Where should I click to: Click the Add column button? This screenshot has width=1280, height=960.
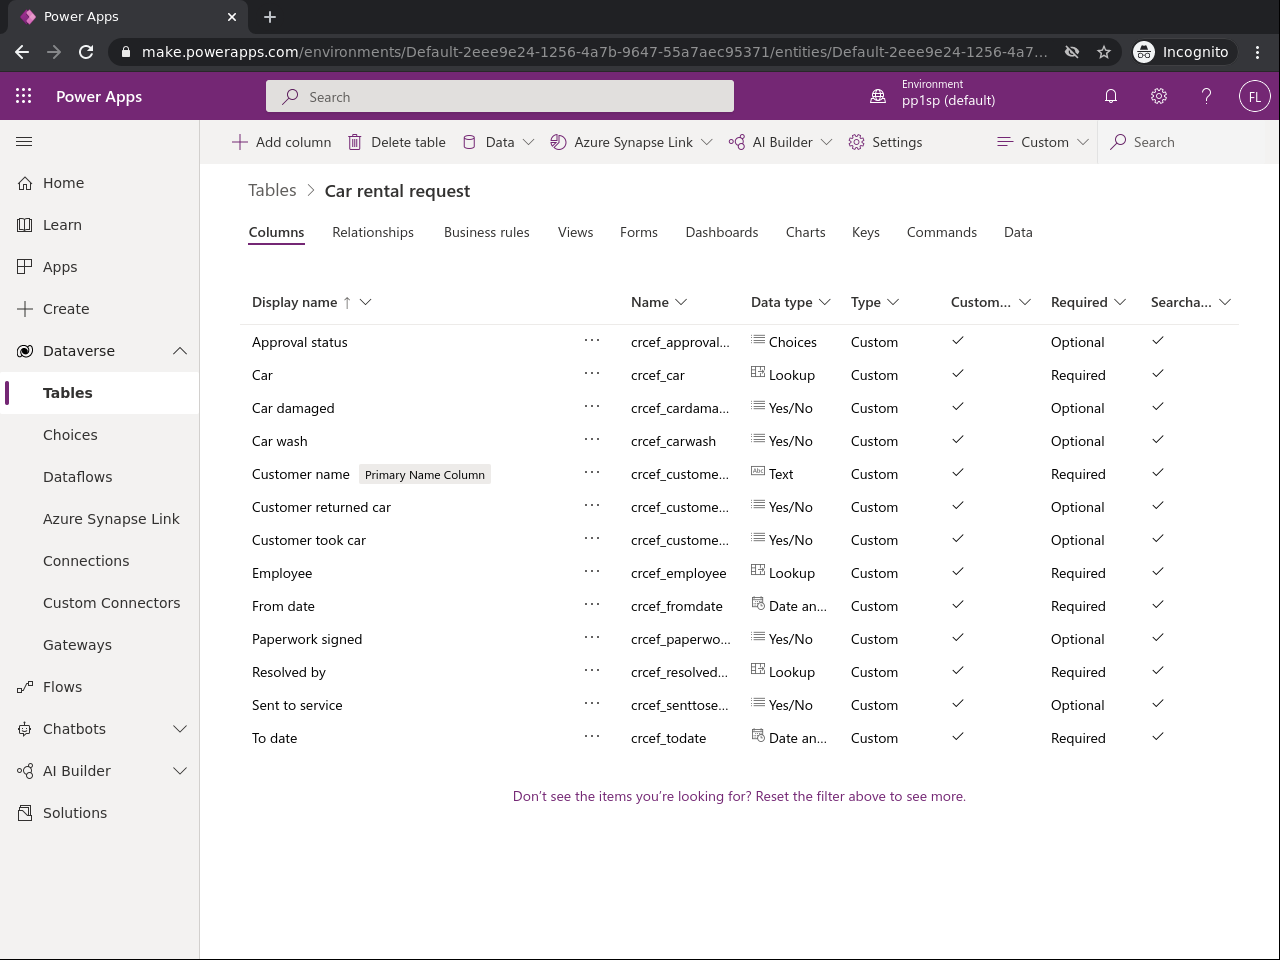coord(282,142)
